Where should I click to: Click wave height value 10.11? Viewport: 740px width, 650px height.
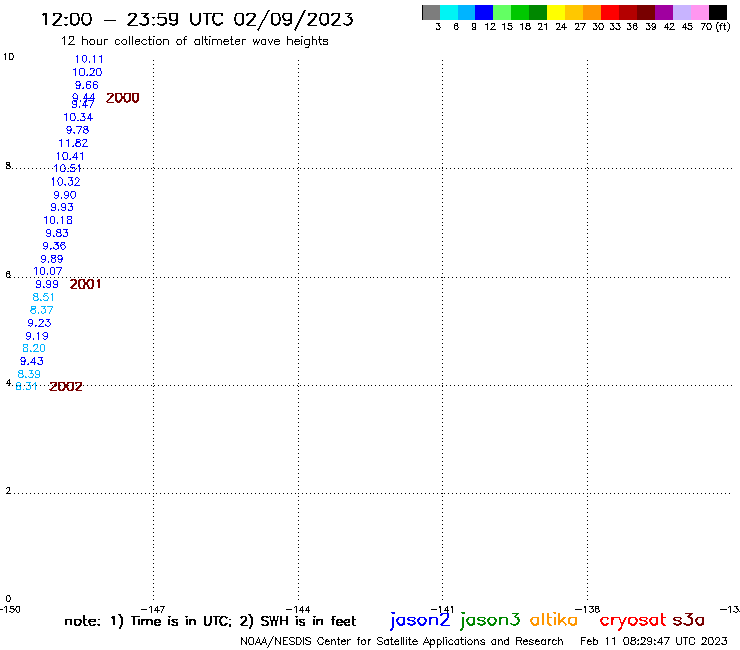89,59
